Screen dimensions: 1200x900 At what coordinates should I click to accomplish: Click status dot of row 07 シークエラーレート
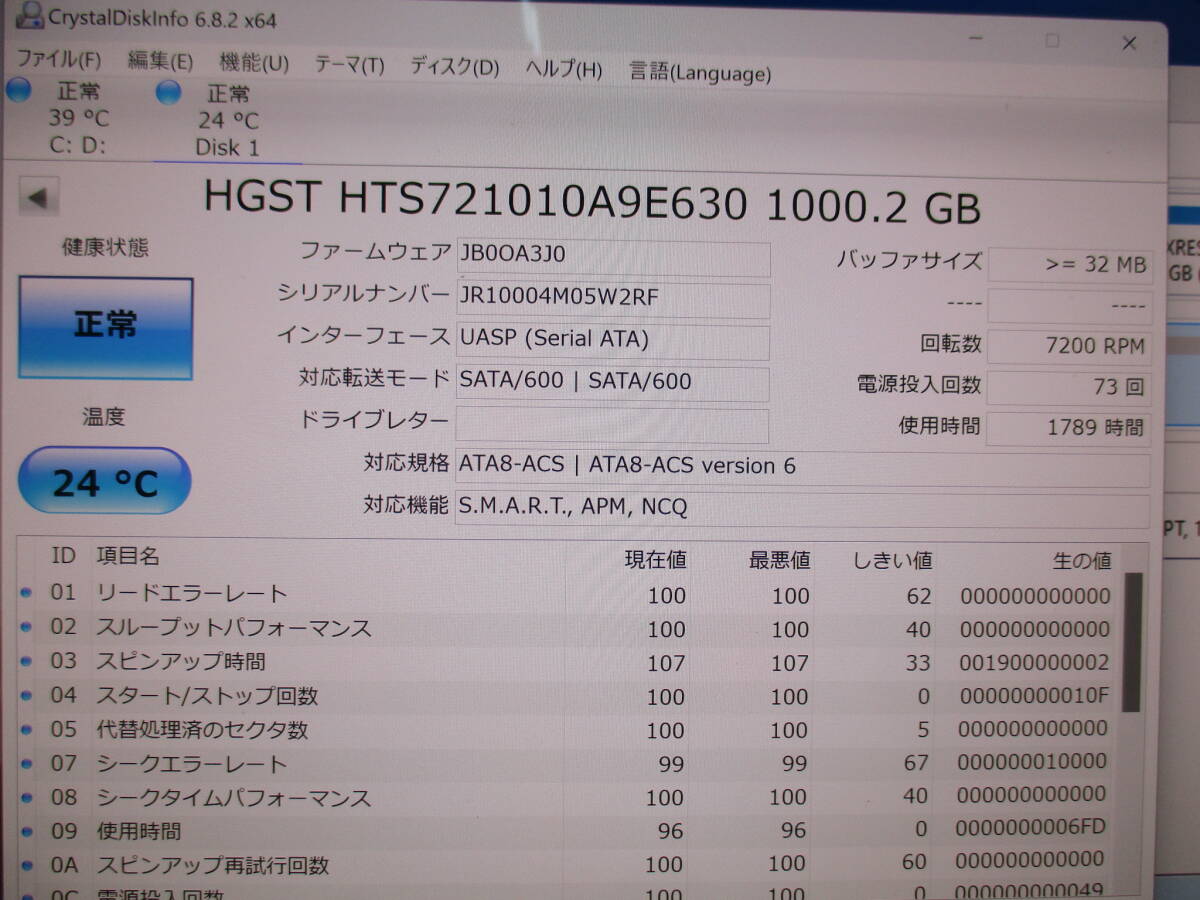click(x=26, y=764)
